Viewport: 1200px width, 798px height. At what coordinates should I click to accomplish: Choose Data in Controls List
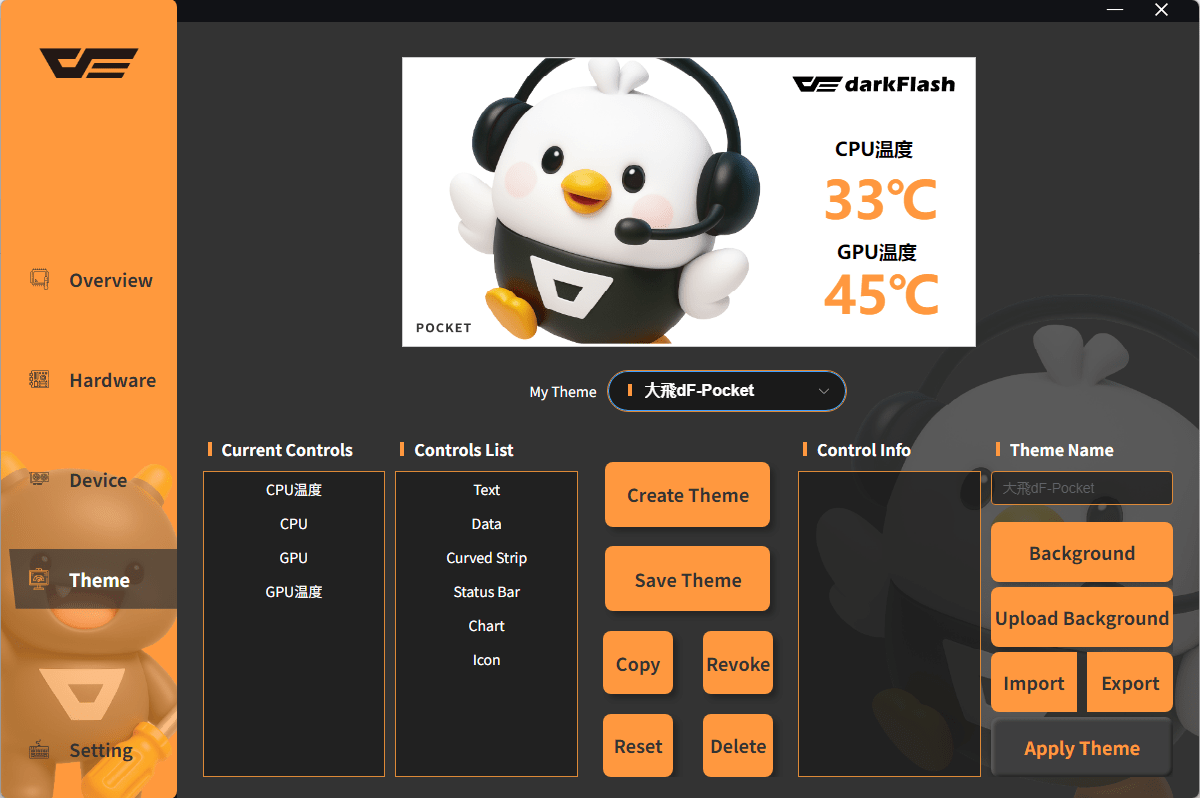[487, 524]
